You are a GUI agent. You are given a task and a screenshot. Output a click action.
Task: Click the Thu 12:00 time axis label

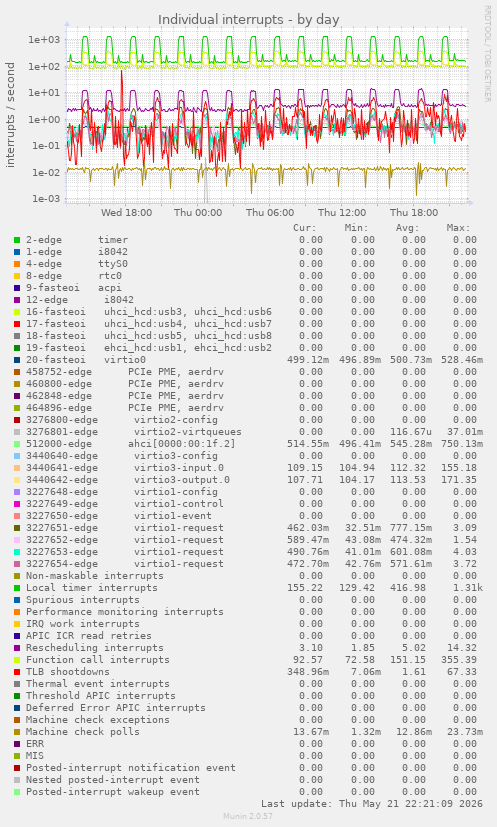pos(342,213)
